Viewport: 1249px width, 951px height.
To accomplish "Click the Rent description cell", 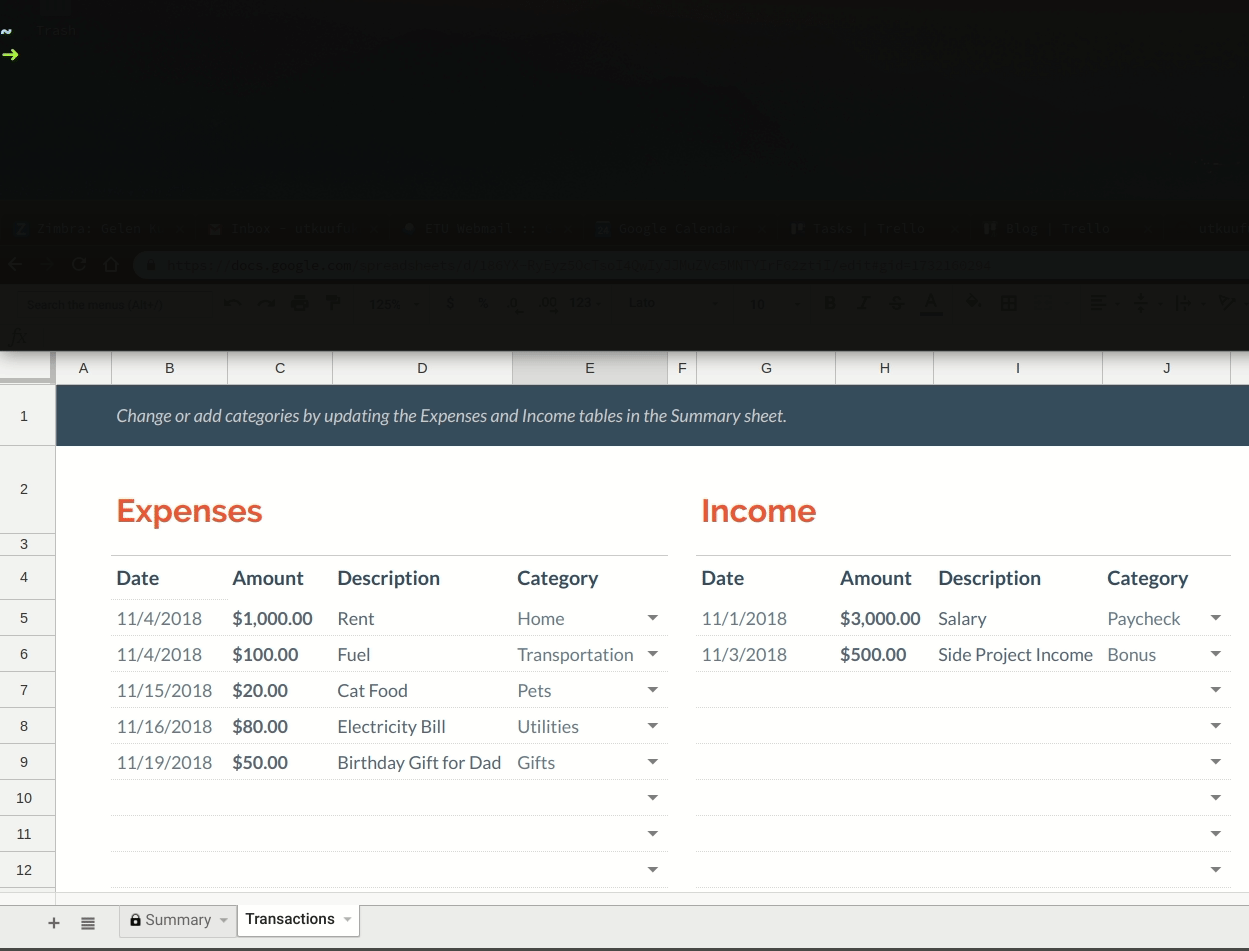I will (x=422, y=618).
